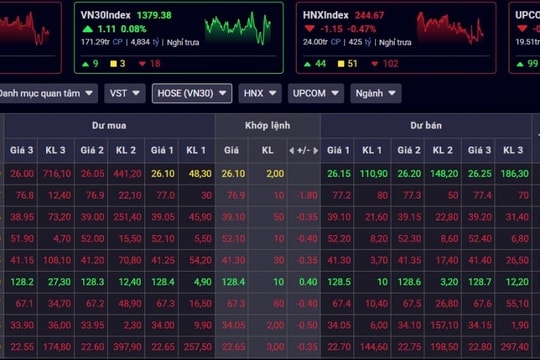This screenshot has width=540, height=360.
Task: Click ask volume 297,40
Action: tap(515, 347)
